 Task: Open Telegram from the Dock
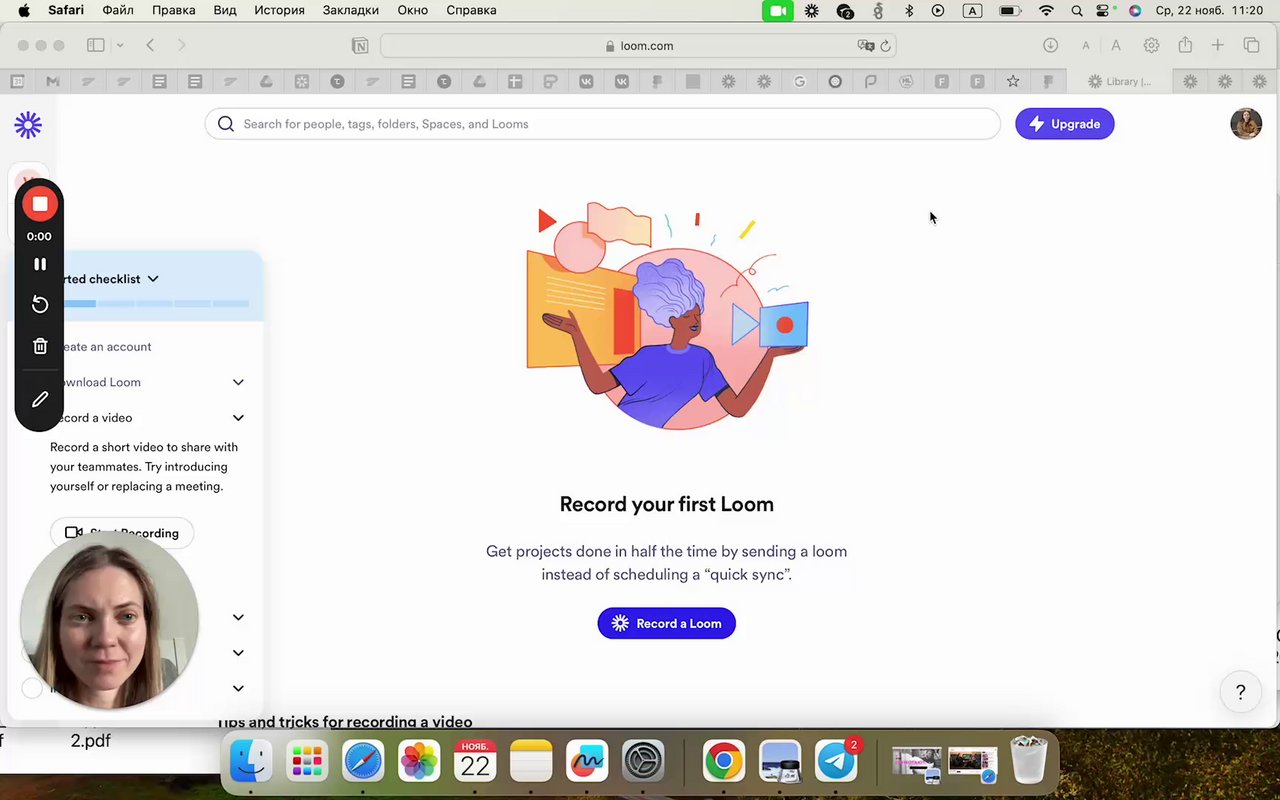point(836,762)
